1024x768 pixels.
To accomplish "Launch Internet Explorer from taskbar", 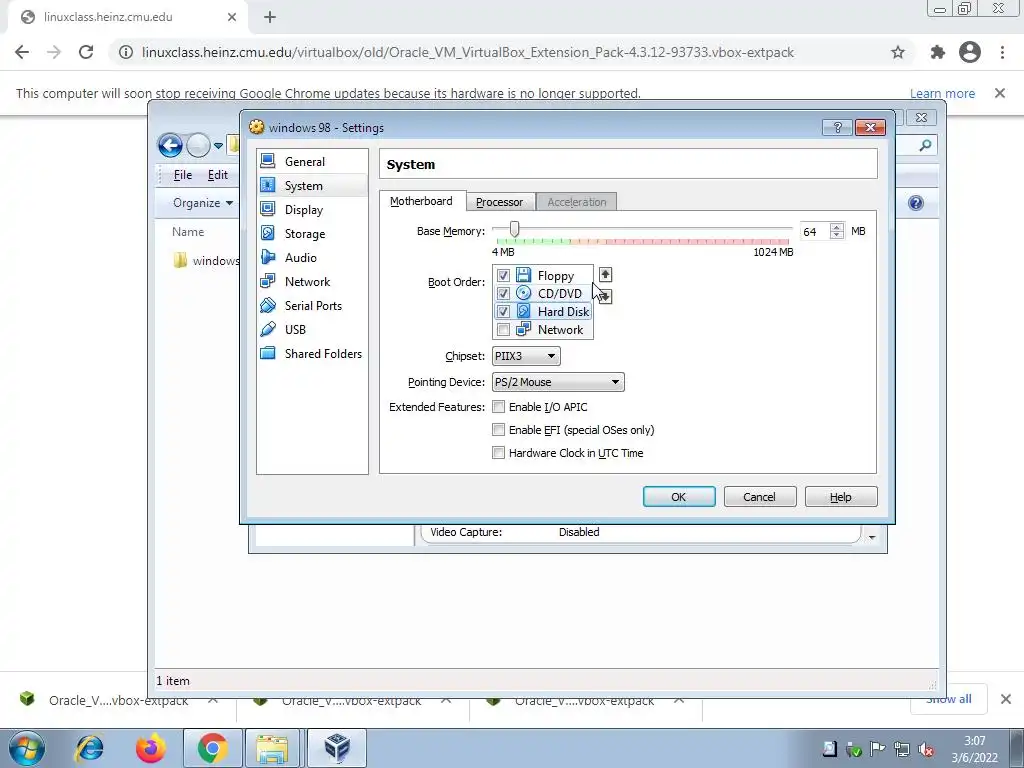I will tap(89, 748).
